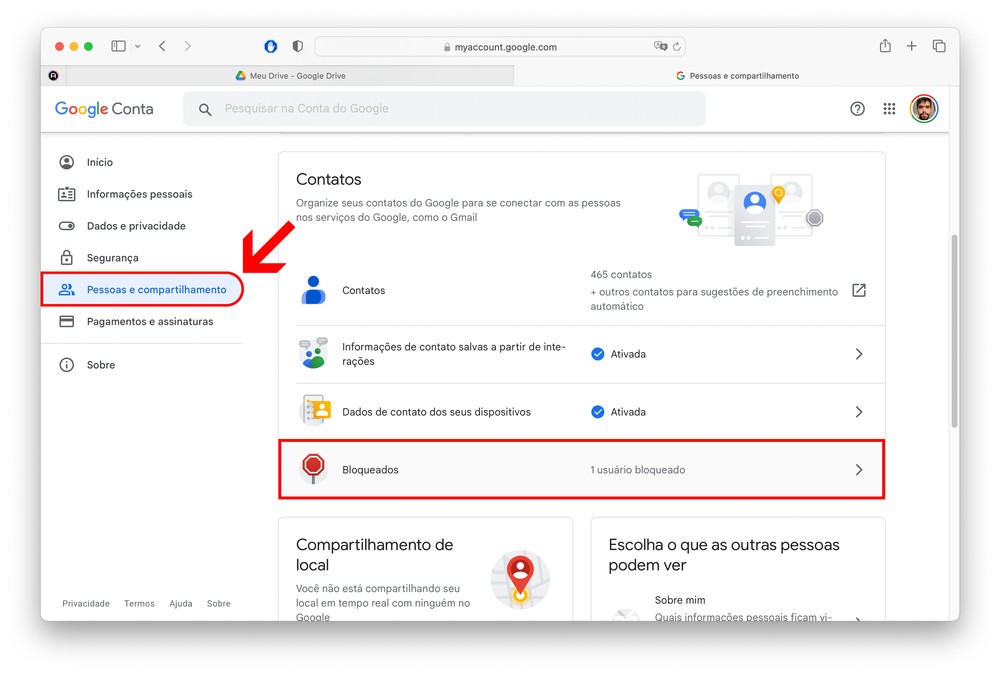Select Pessoas e compartilhamento in the sidebar
This screenshot has width=1000, height=674.
[x=142, y=289]
